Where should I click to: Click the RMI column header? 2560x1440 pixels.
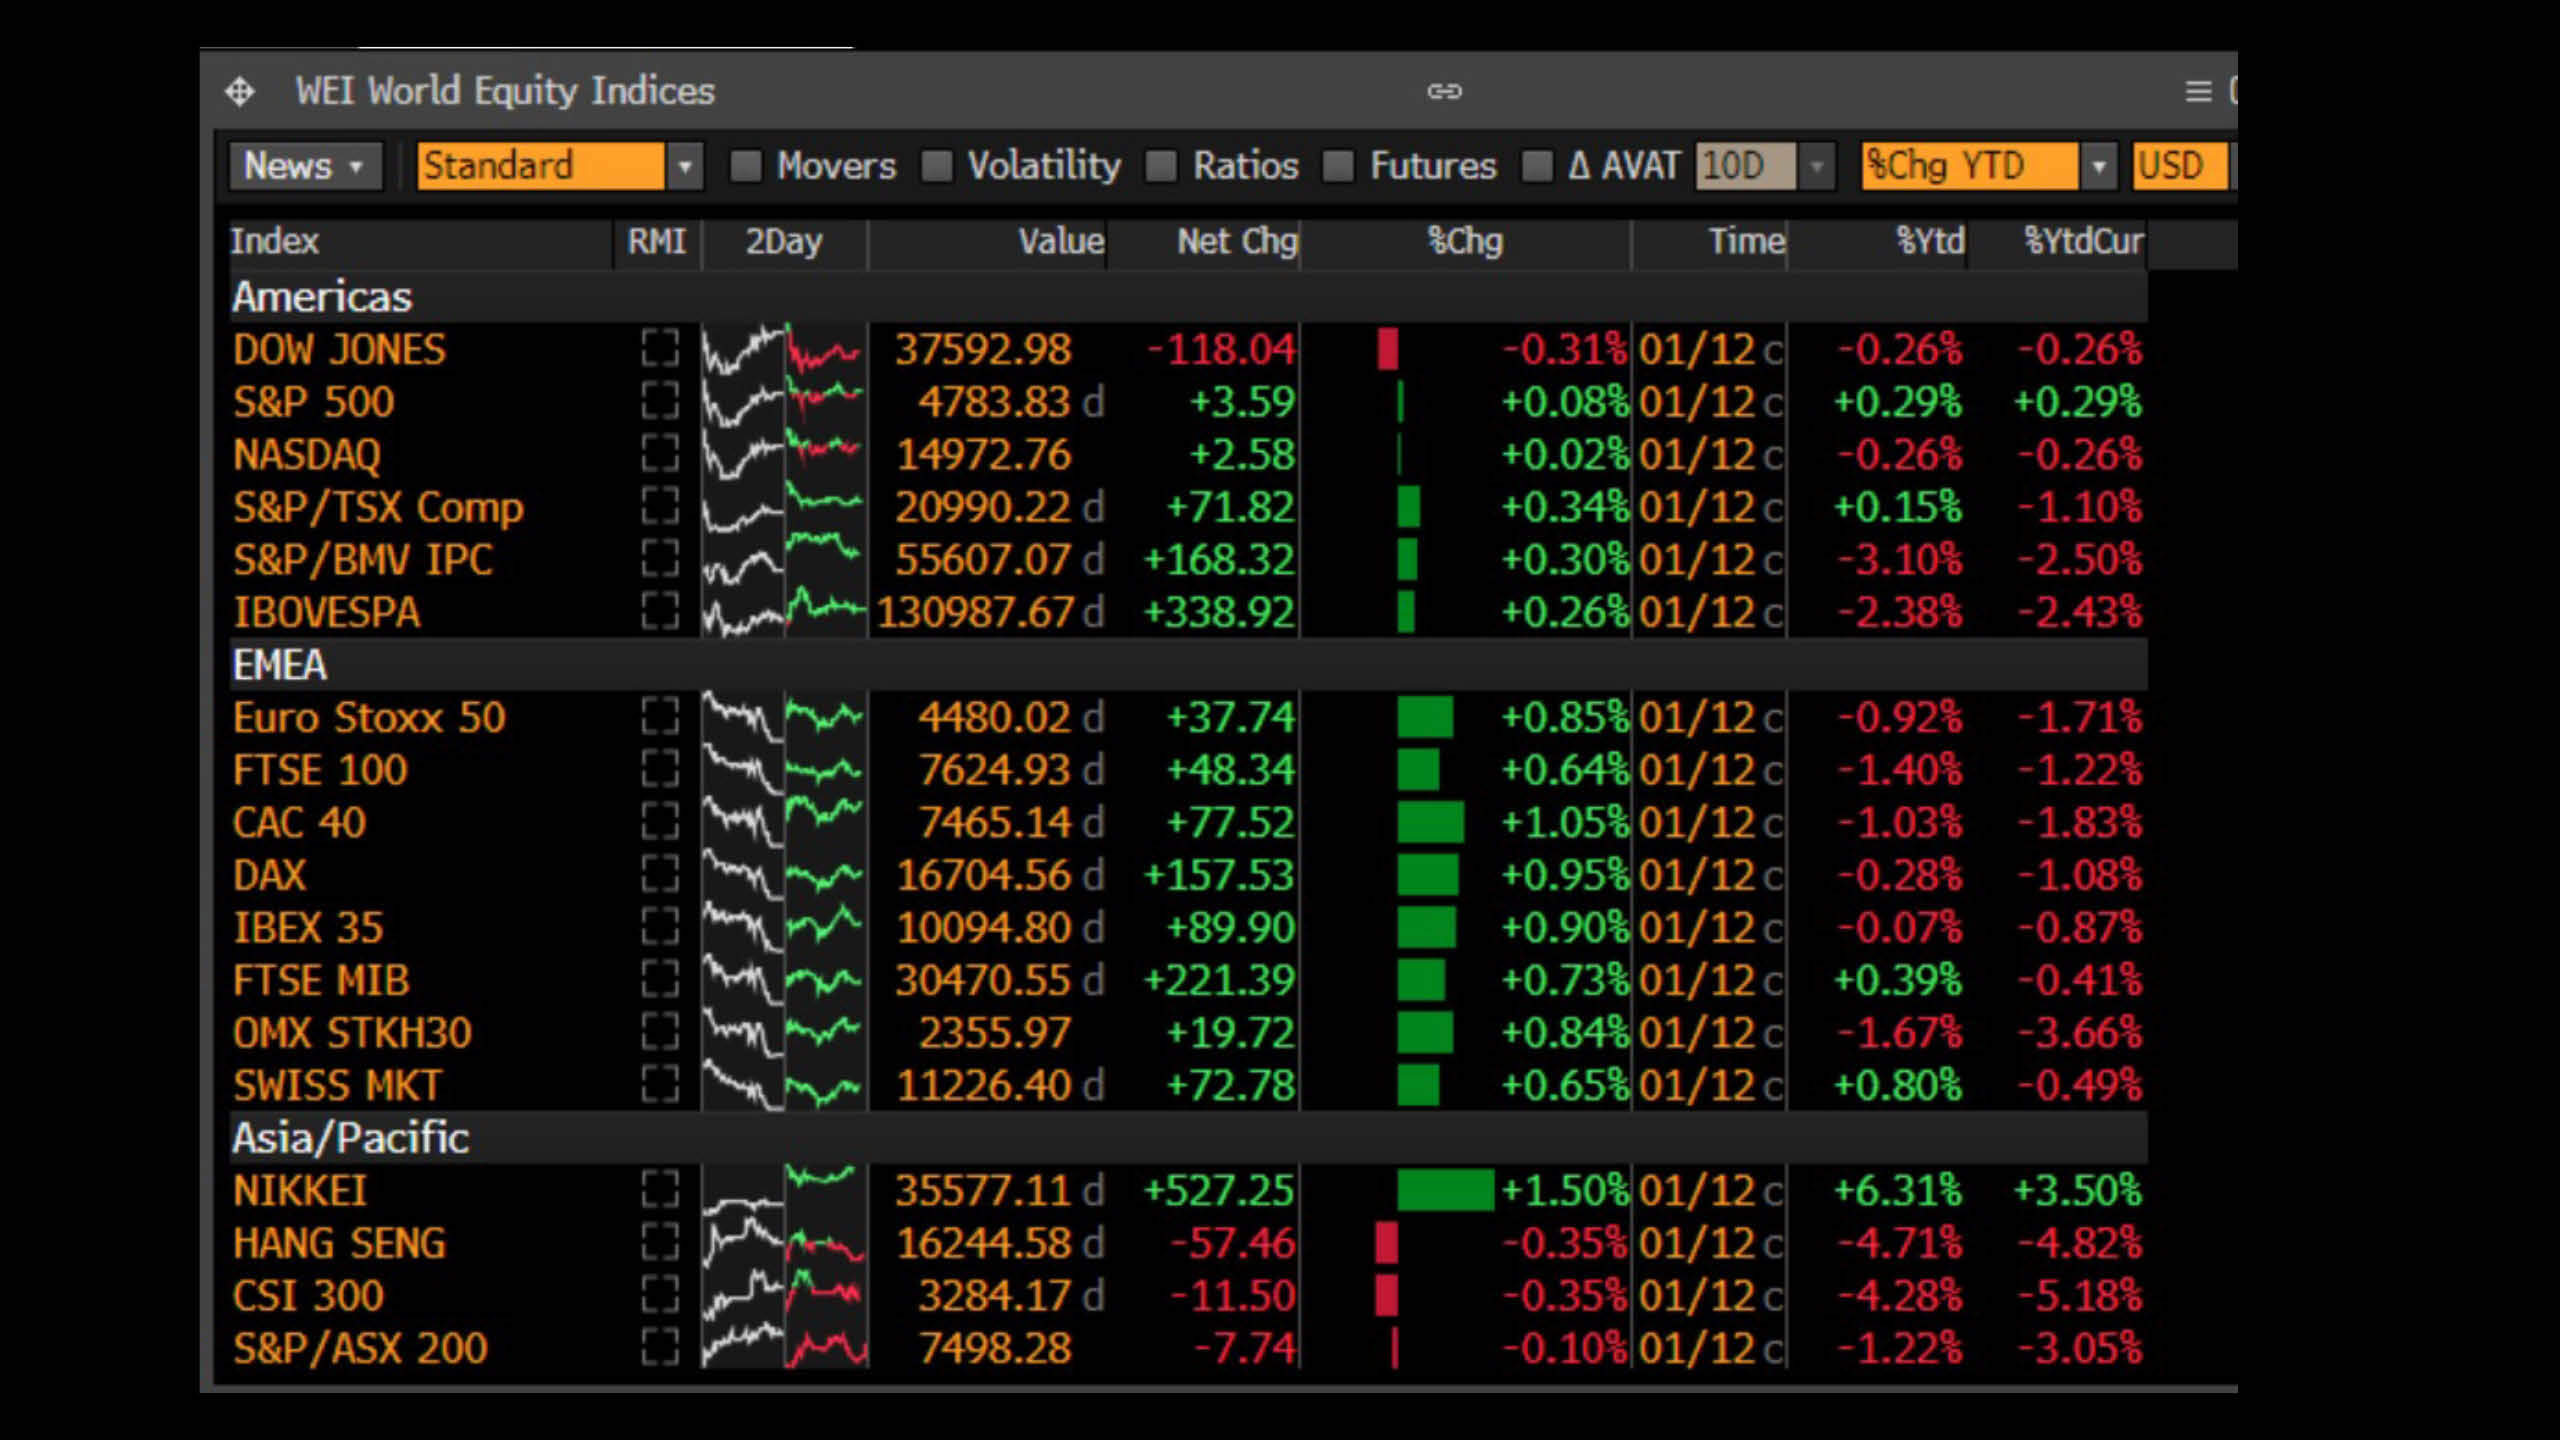click(x=657, y=241)
